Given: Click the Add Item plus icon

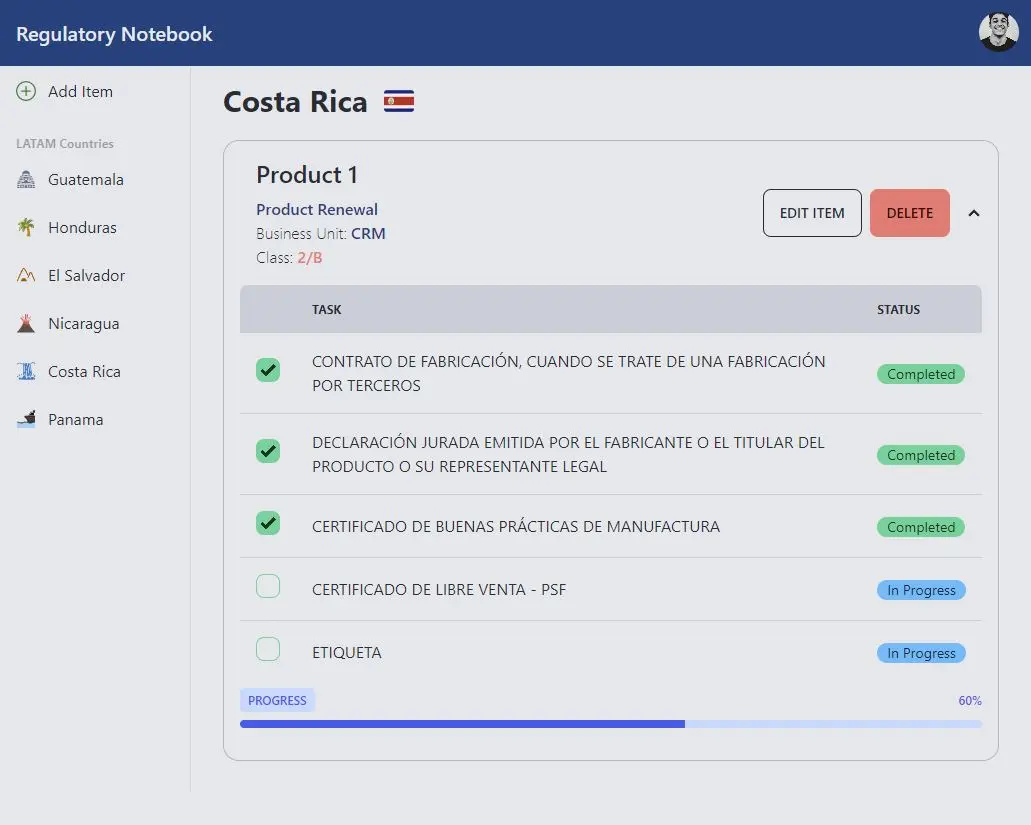Looking at the screenshot, I should coord(26,92).
